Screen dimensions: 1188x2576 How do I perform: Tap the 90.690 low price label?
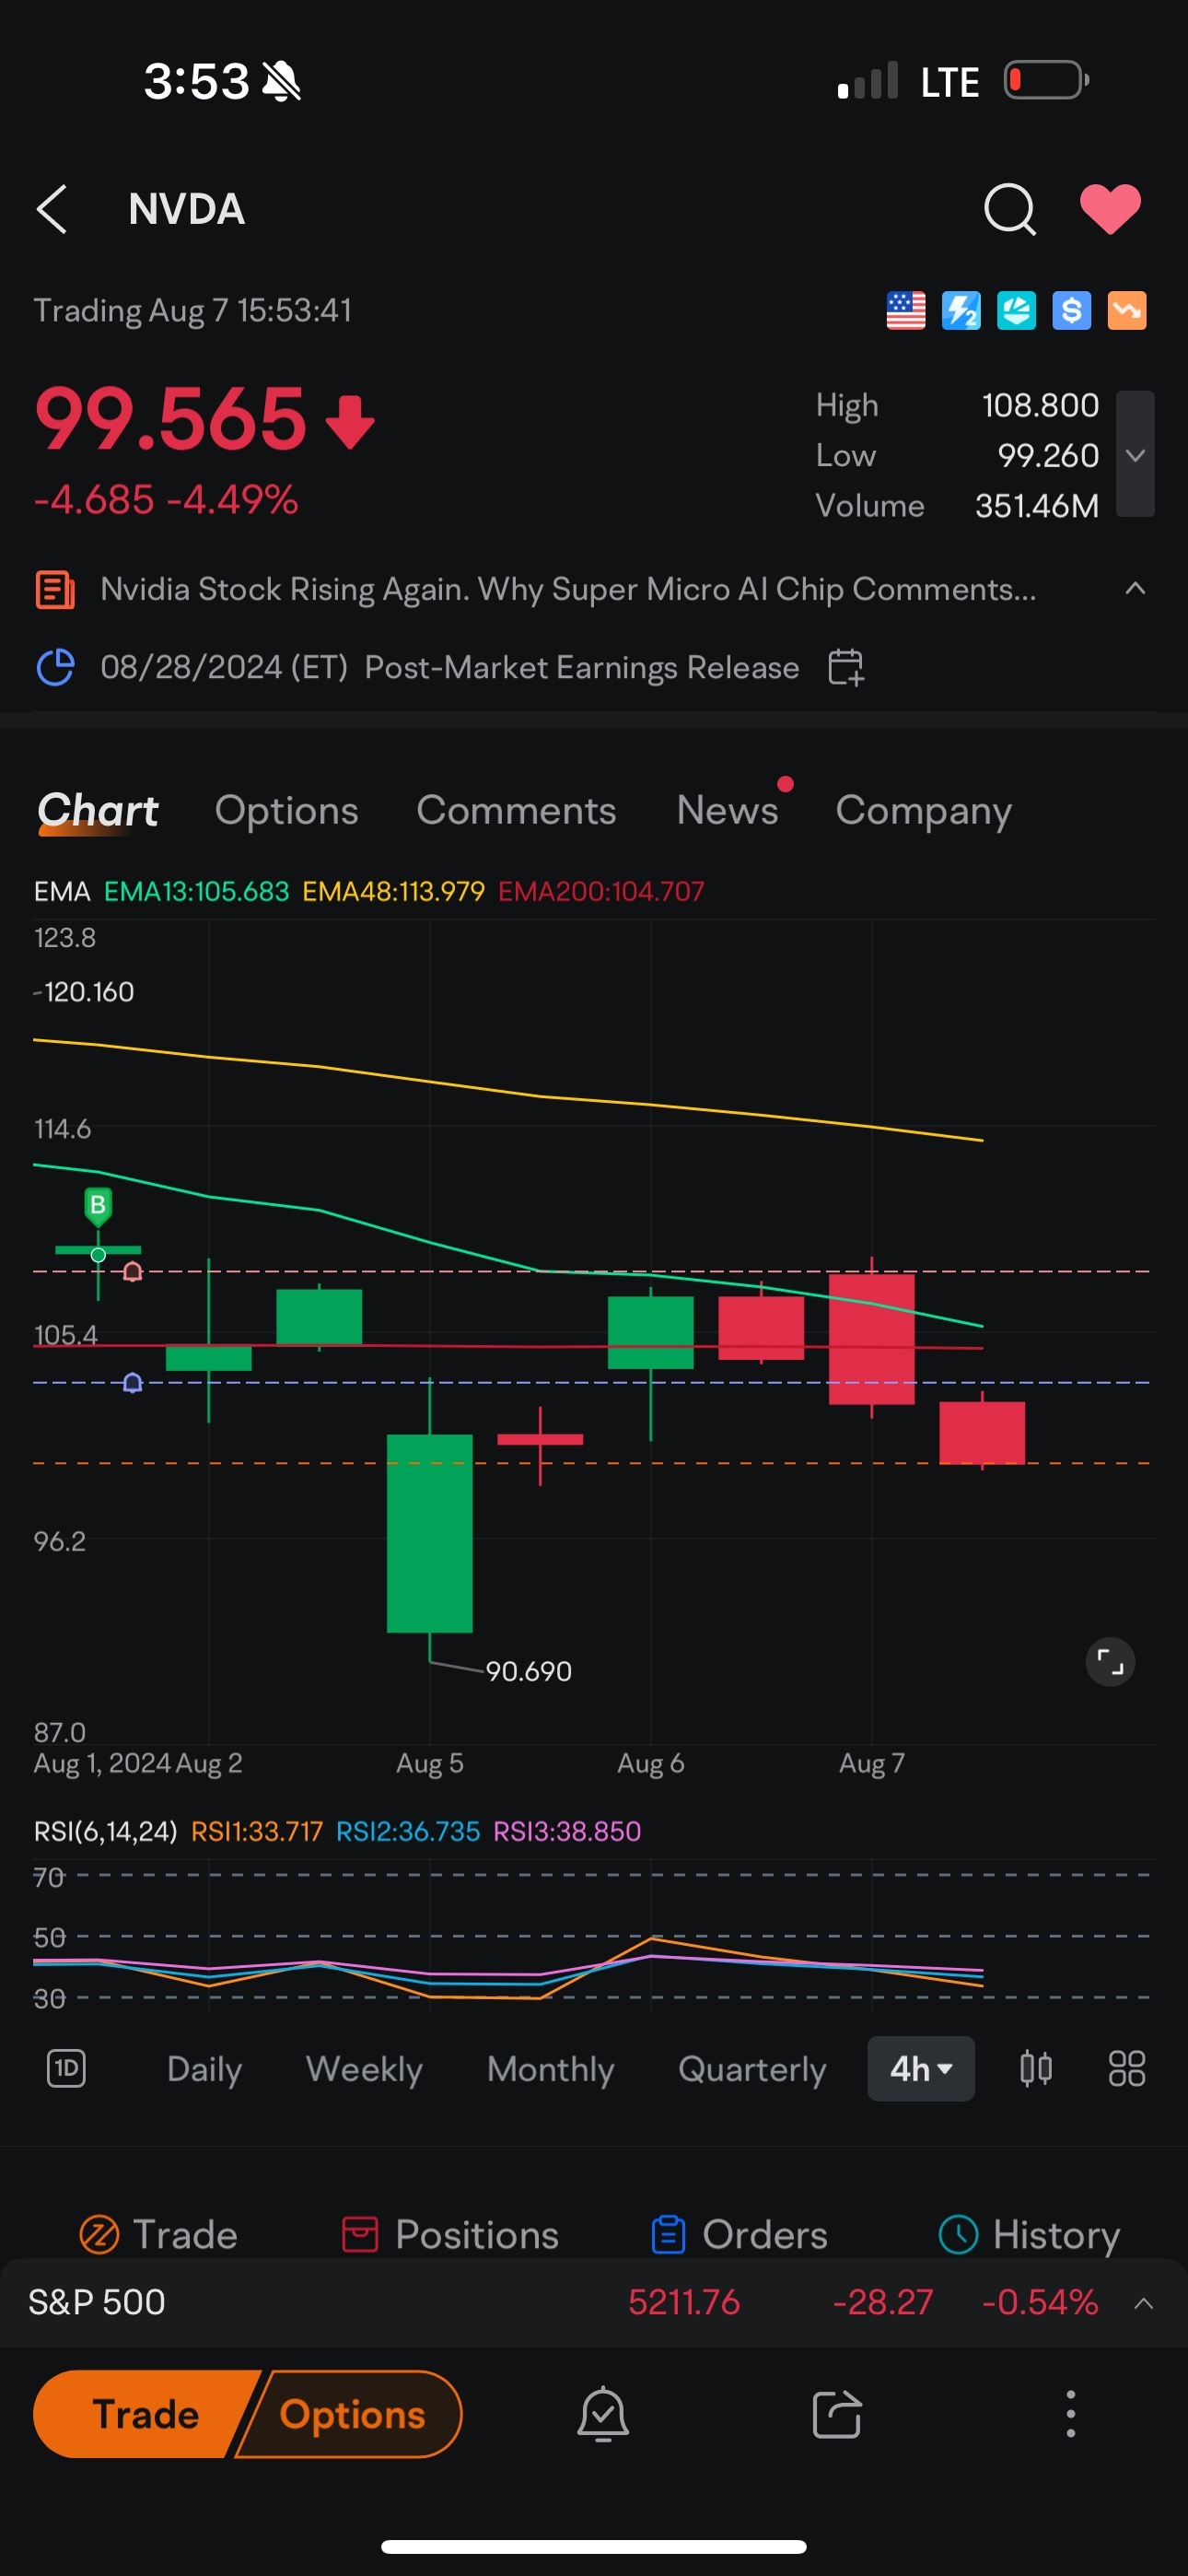(528, 1671)
